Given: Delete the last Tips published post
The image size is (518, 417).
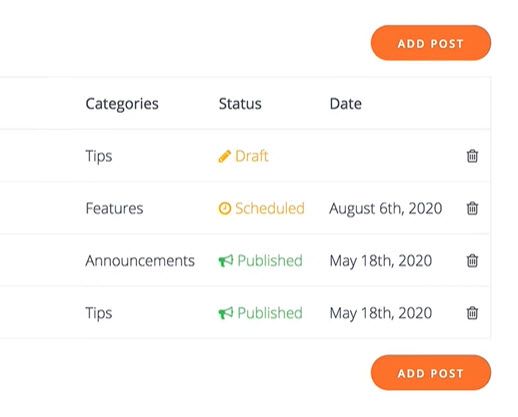Looking at the screenshot, I should pos(472,313).
